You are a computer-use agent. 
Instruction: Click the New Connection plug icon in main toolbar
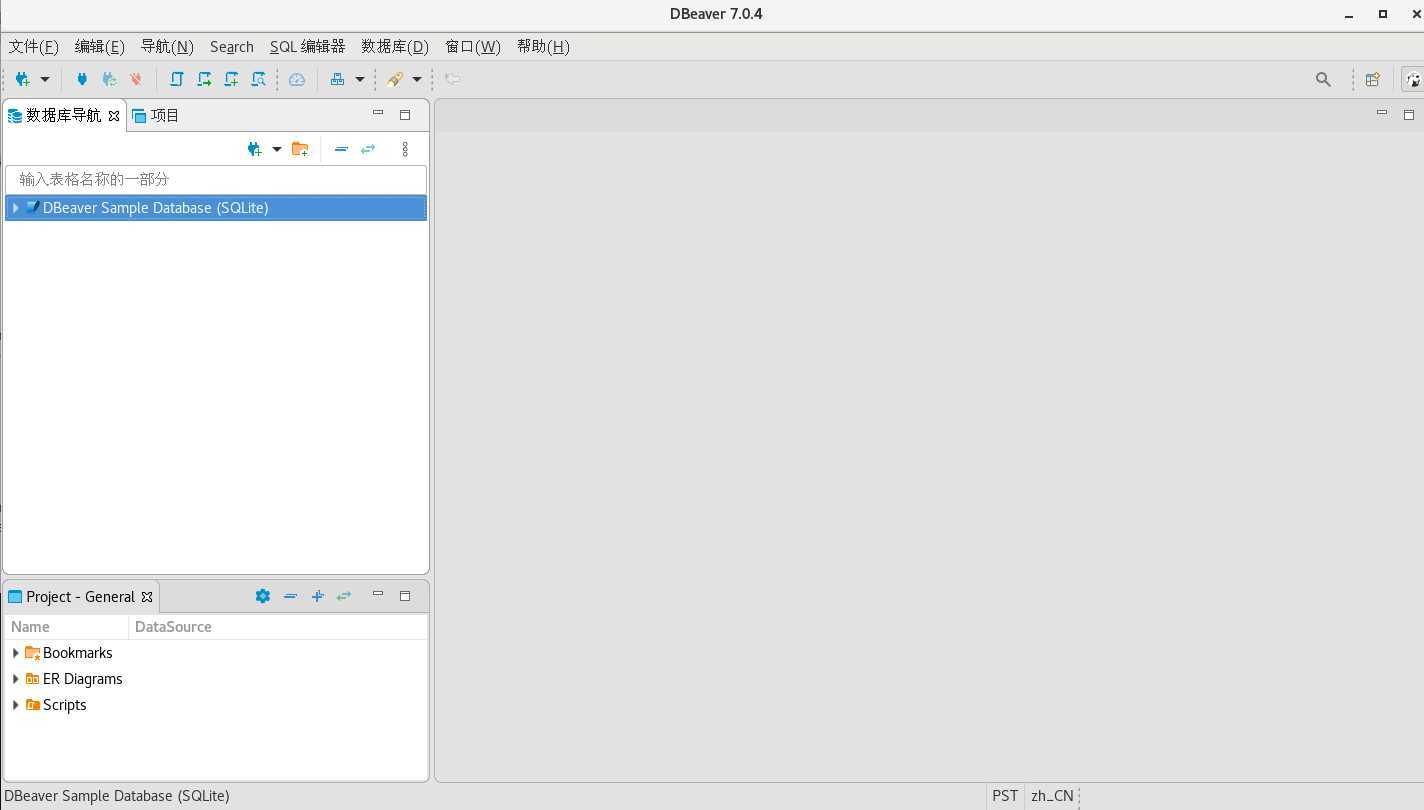click(x=22, y=79)
